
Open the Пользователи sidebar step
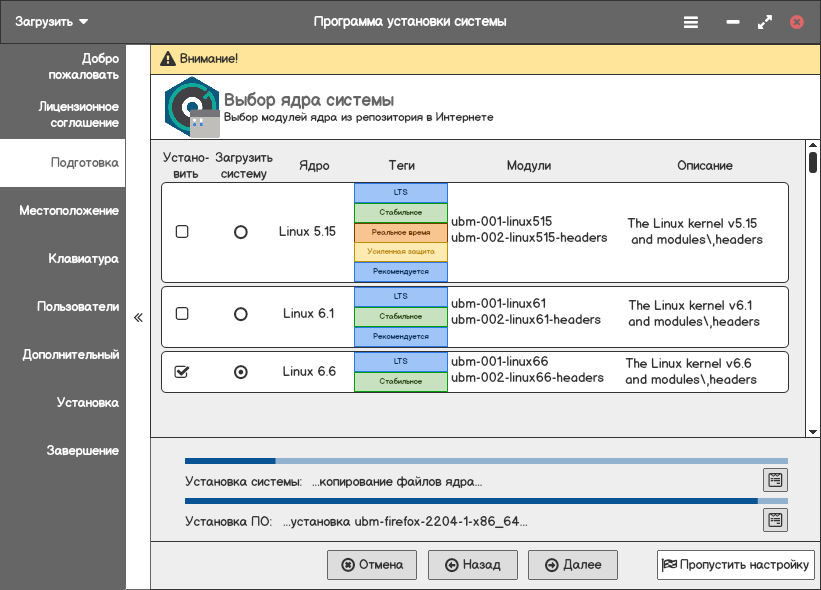(x=77, y=307)
